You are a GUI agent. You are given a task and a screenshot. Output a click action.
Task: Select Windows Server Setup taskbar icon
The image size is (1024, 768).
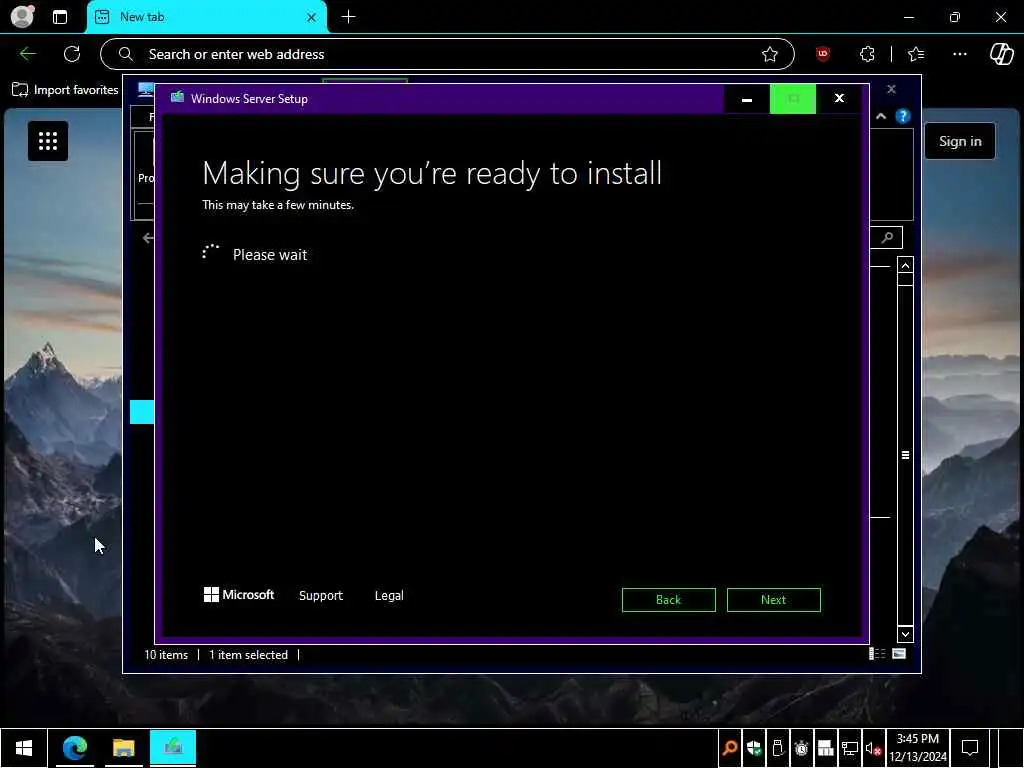click(173, 748)
